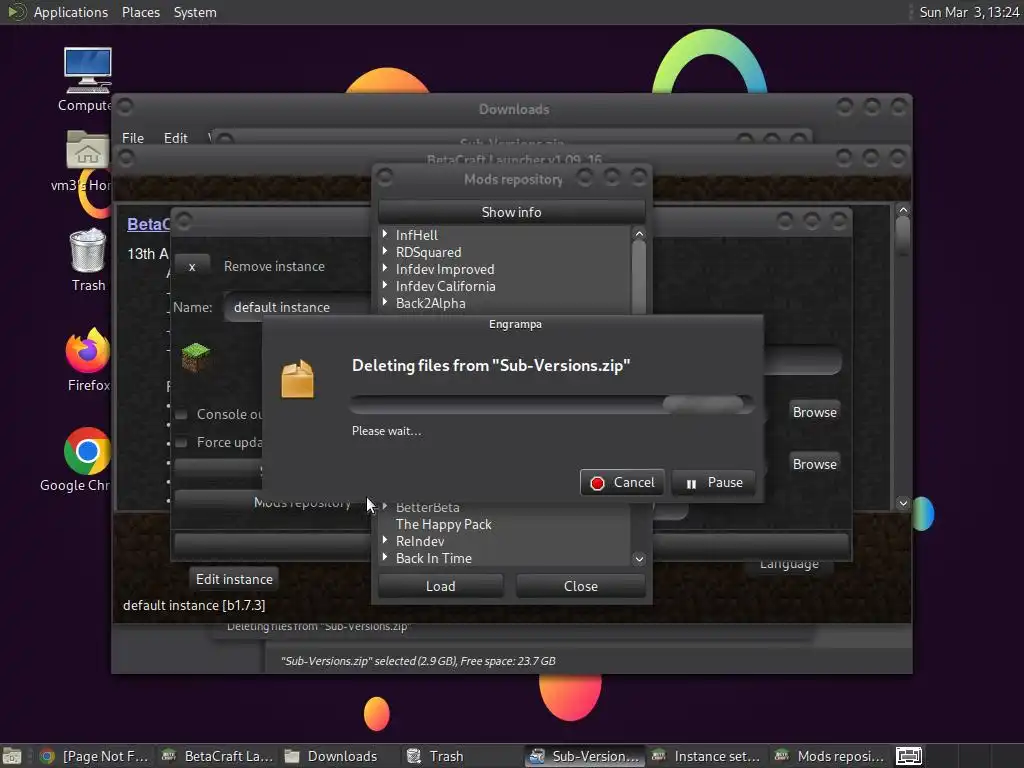Open the Trash desktop icon

click(x=88, y=250)
